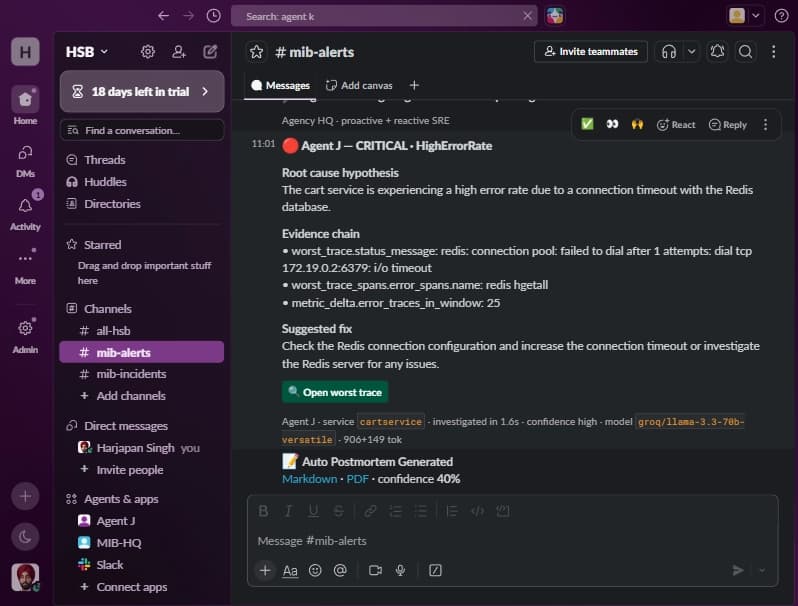The image size is (798, 606).
Task: Start a huddle with headphones icon
Action: [x=669, y=52]
